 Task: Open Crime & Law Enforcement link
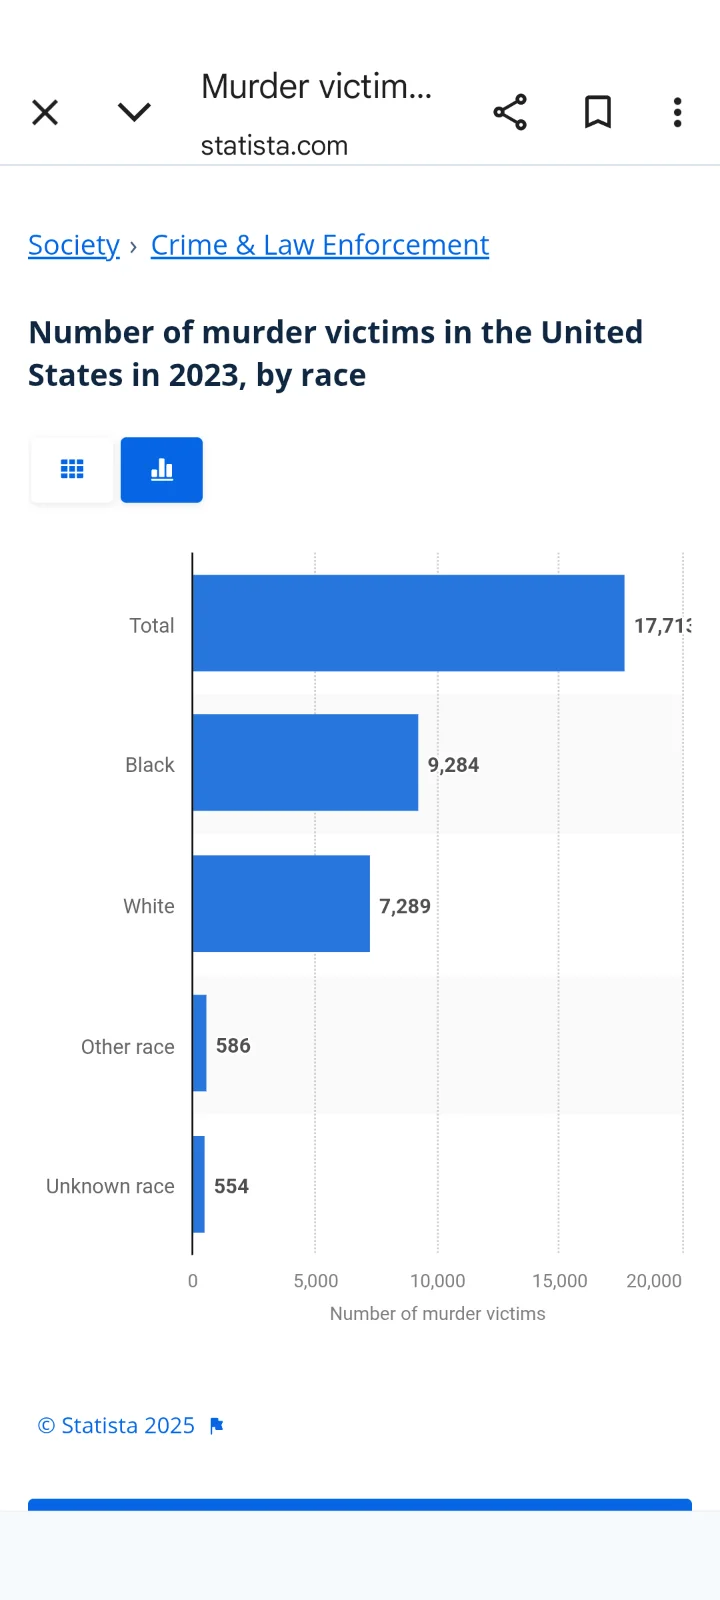(320, 245)
